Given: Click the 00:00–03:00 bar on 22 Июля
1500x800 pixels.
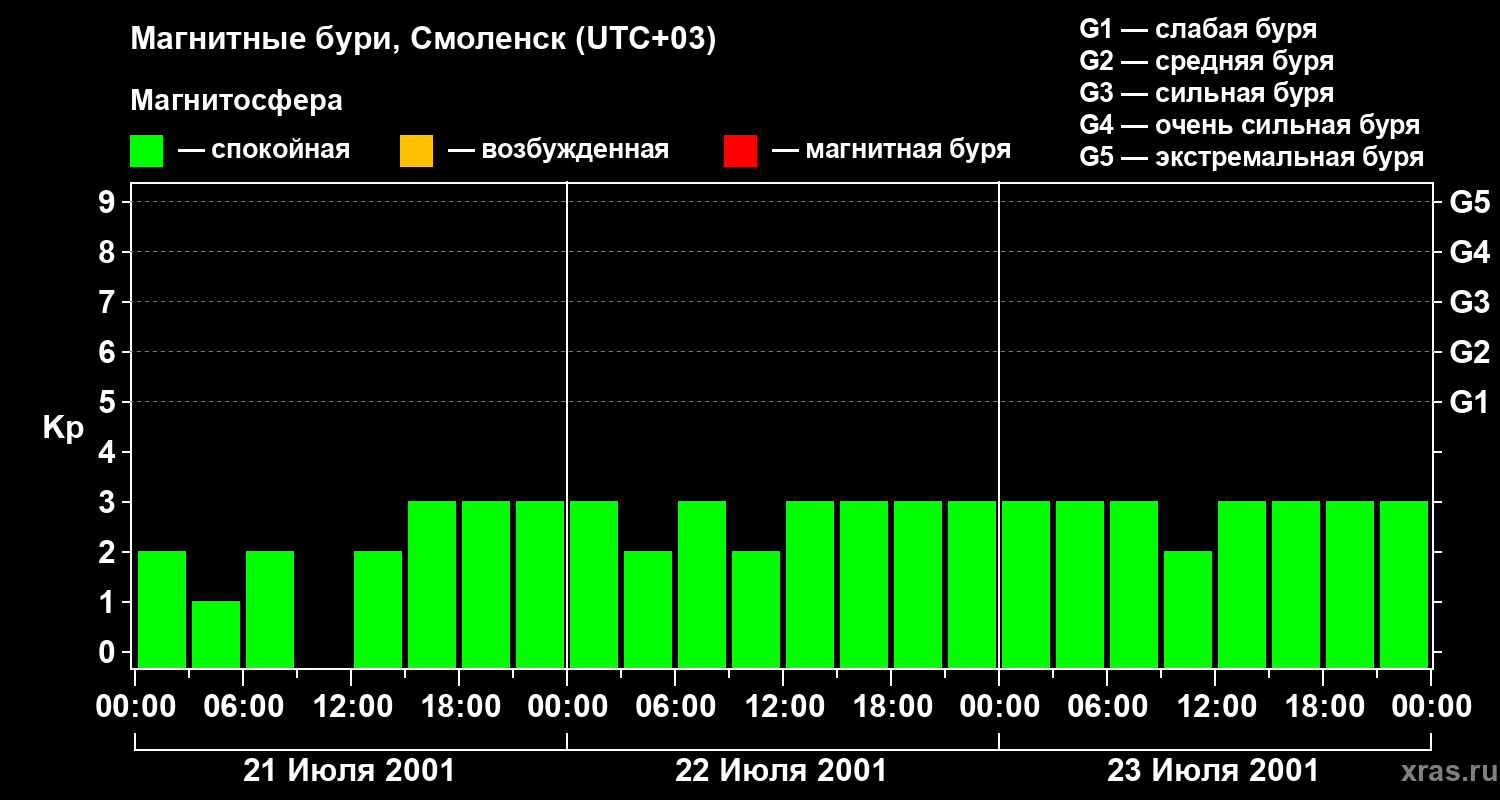Looking at the screenshot, I should (x=594, y=584).
